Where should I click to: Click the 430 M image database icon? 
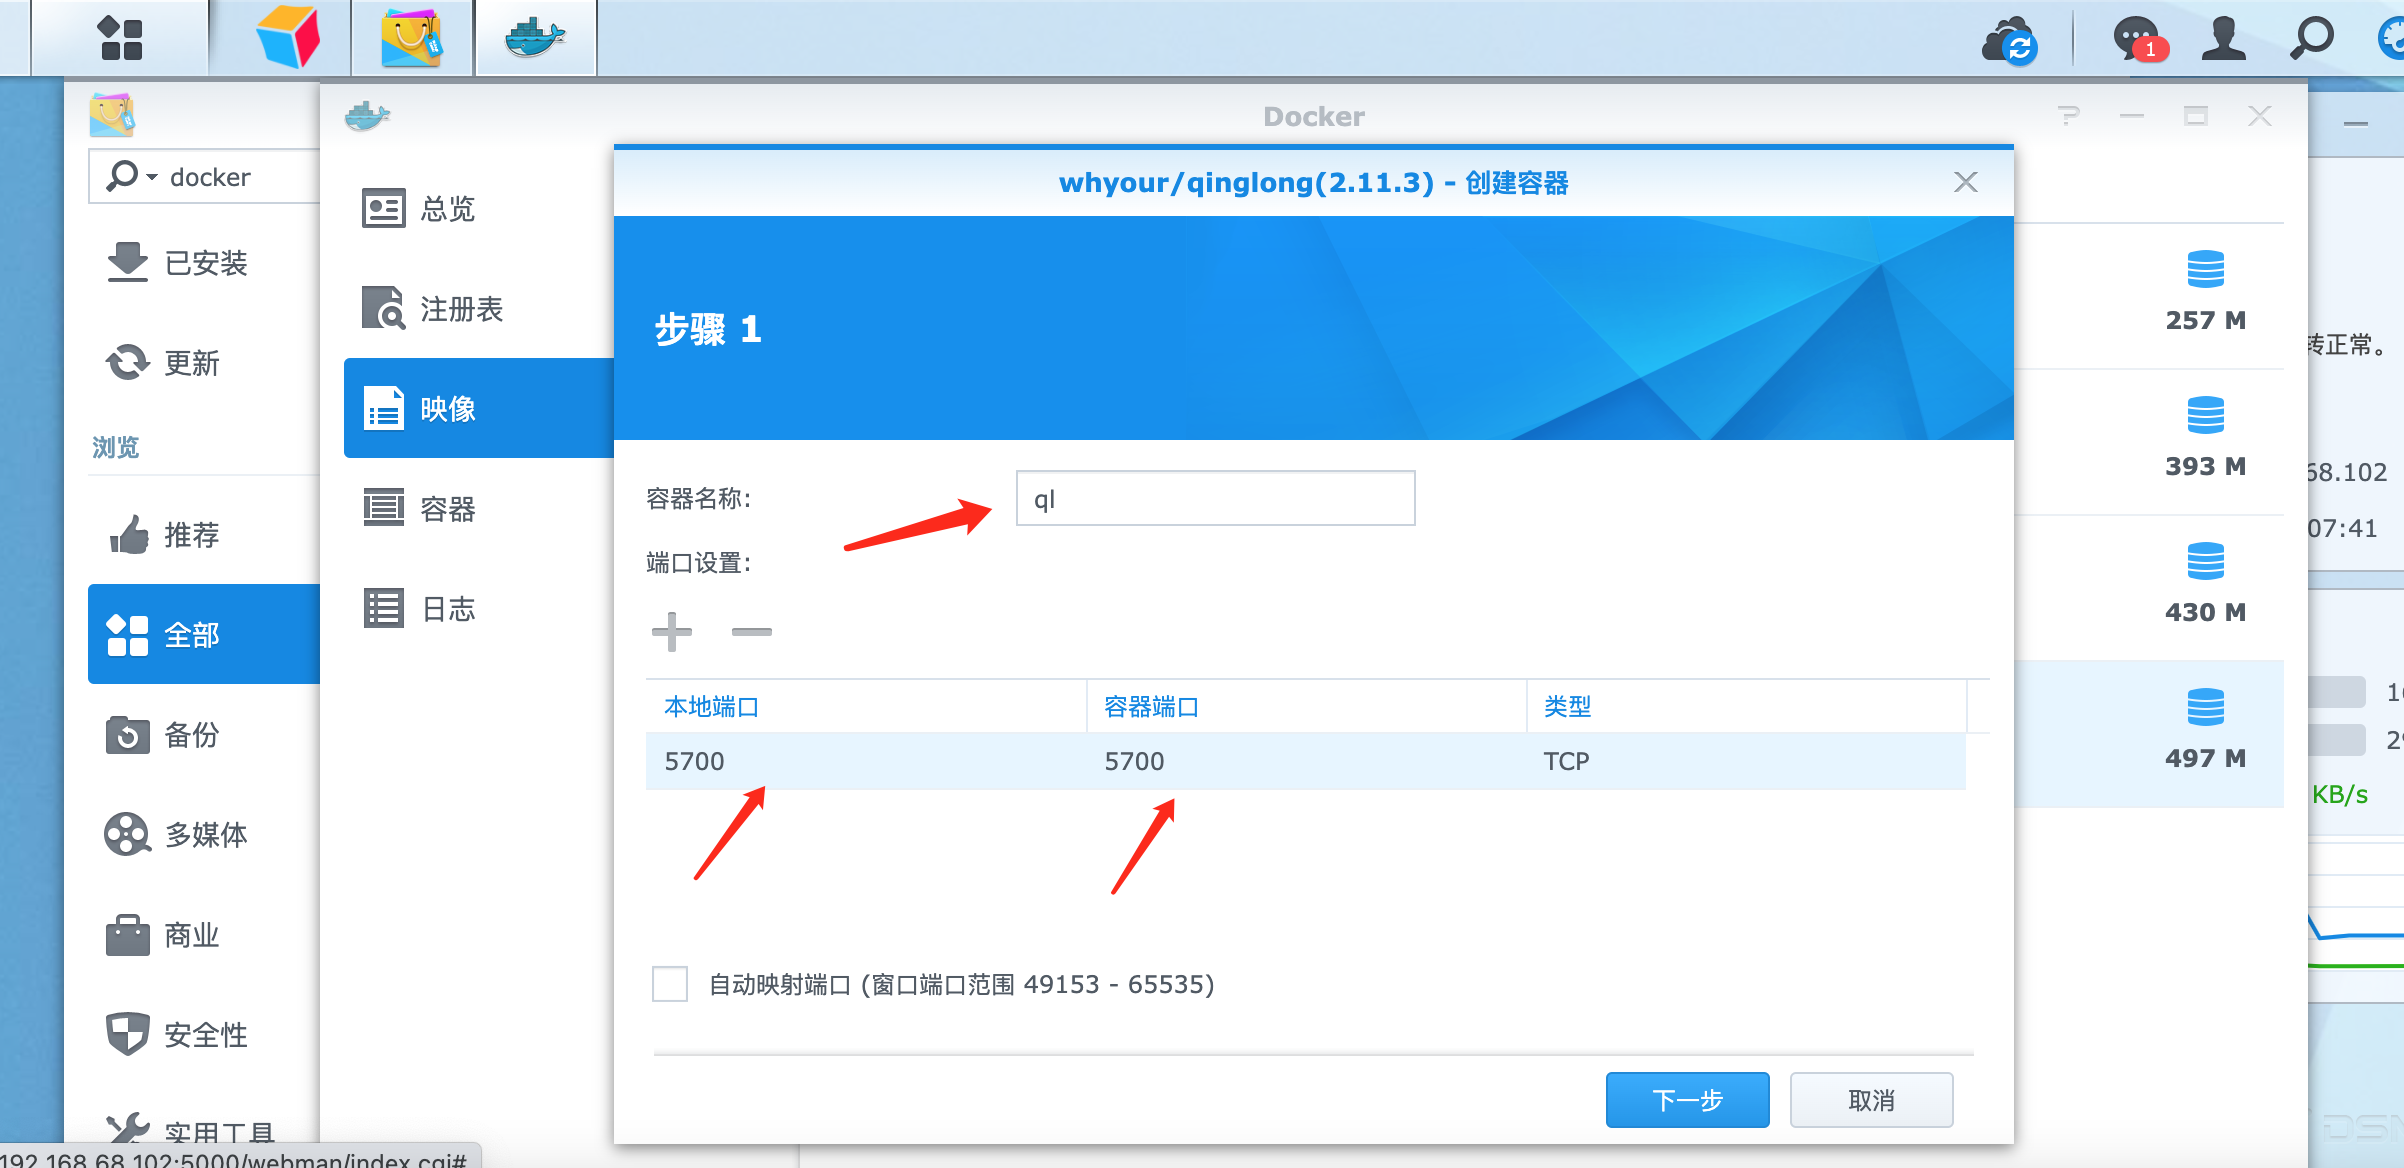point(2206,561)
